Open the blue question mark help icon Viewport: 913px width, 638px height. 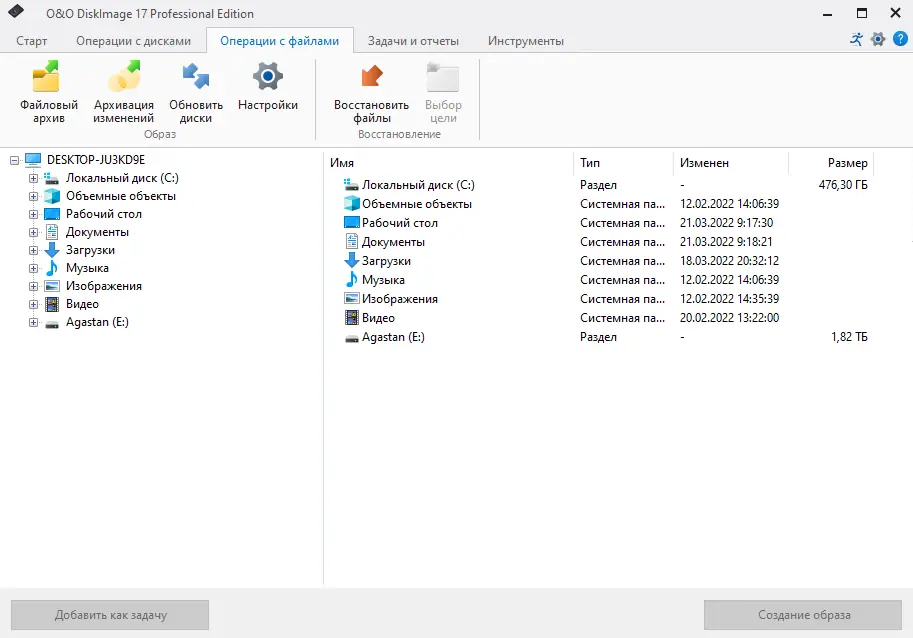900,39
